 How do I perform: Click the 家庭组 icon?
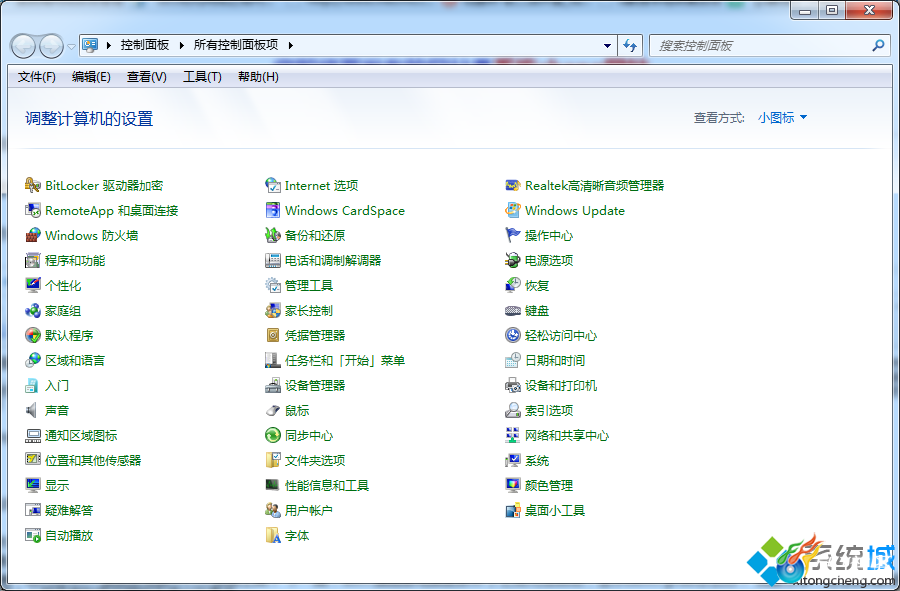(x=33, y=310)
